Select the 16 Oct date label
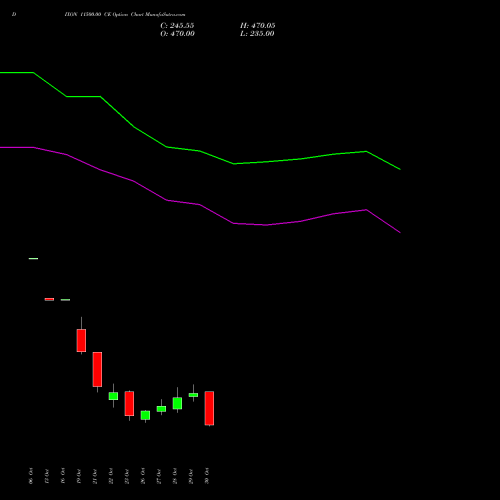The height and width of the screenshot is (500, 500). click(x=63, y=476)
